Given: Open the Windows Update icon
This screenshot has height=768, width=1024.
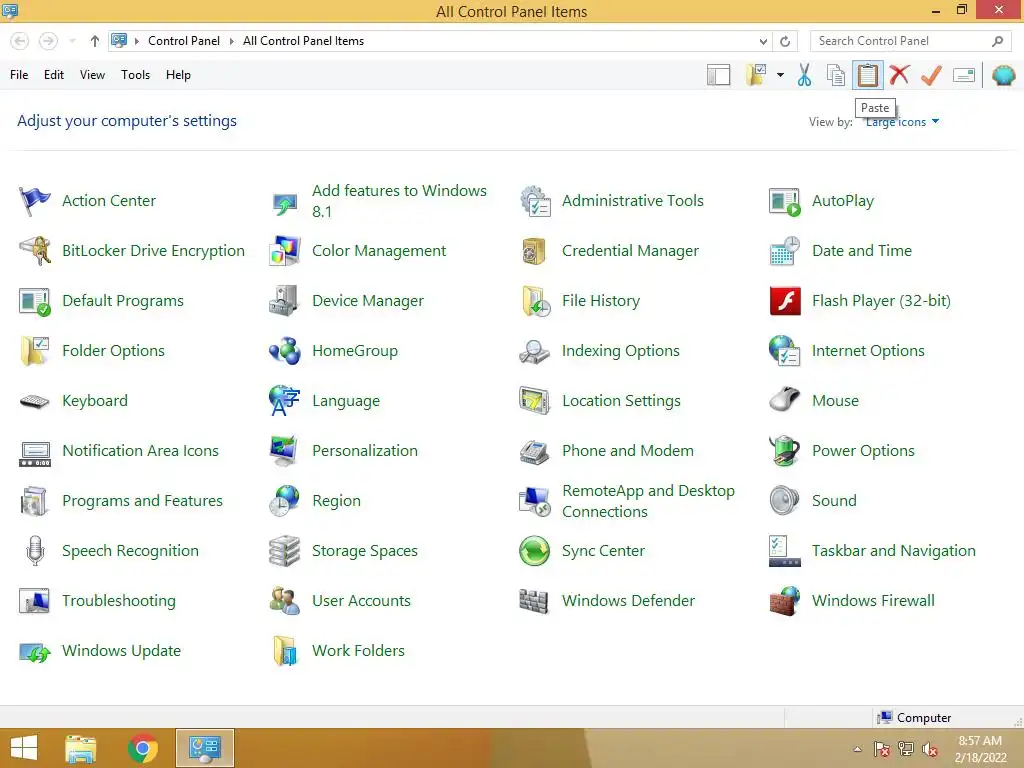Looking at the screenshot, I should pyautogui.click(x=35, y=651).
